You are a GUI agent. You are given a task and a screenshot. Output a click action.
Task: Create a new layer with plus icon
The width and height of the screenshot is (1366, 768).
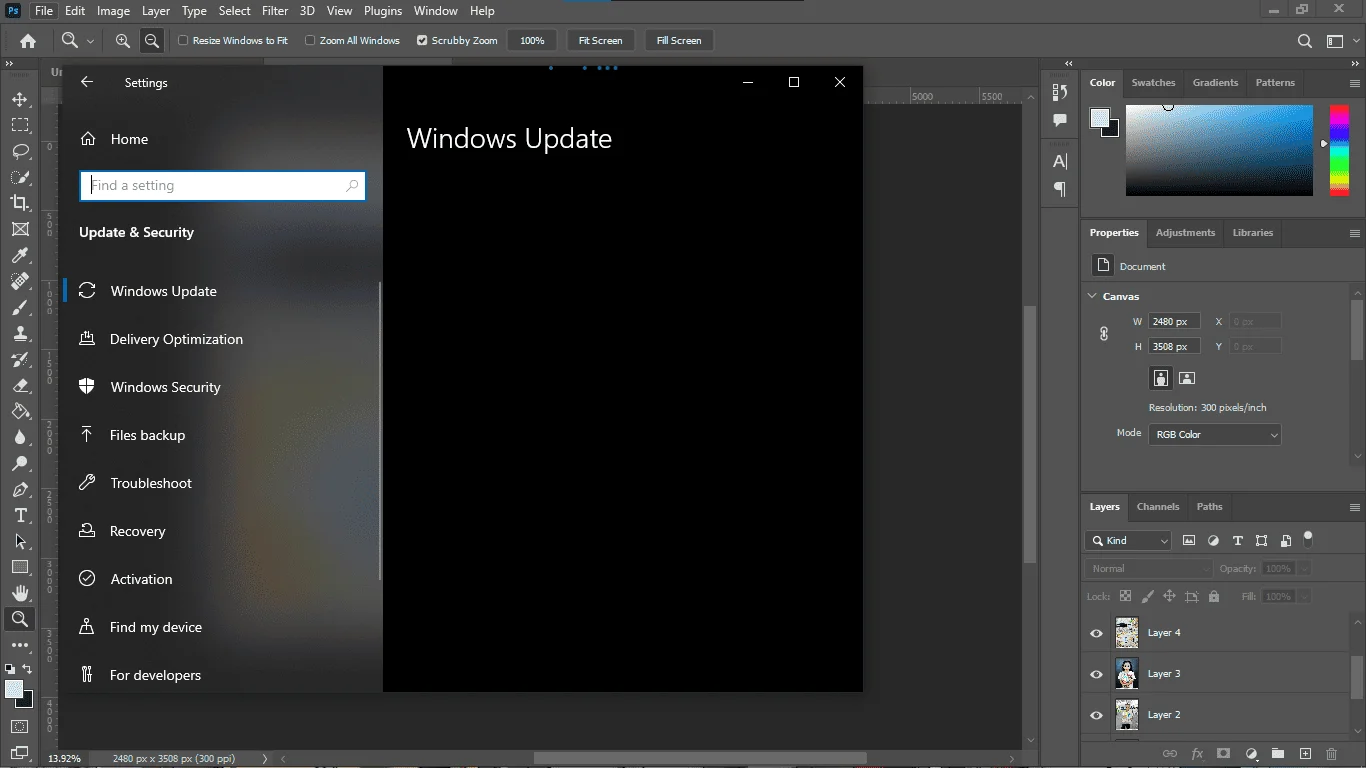[1305, 753]
